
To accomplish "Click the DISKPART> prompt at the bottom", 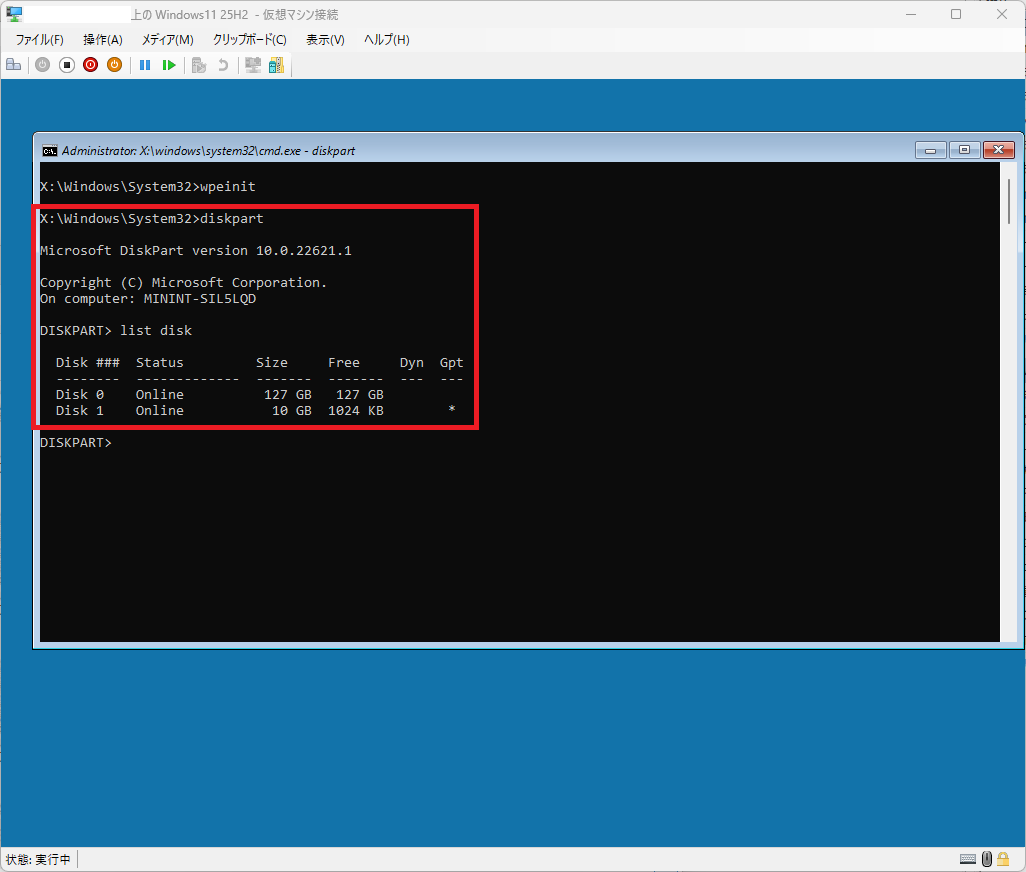I will [76, 443].
